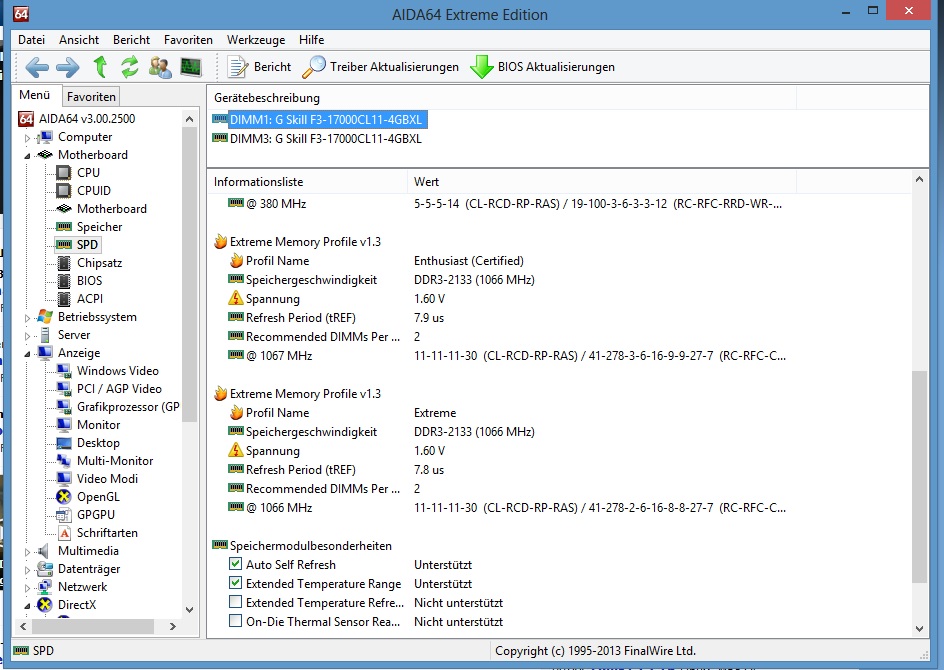This screenshot has width=944, height=670.
Task: Select the GPGPU tree icon
Action: click(x=63, y=515)
